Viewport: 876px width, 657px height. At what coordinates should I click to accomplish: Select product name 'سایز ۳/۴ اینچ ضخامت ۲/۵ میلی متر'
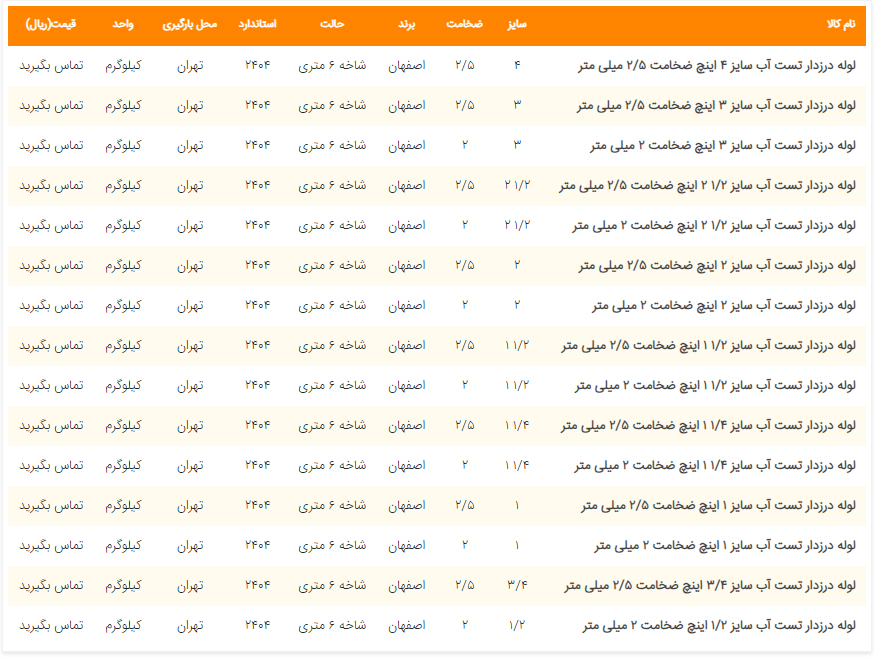710,585
